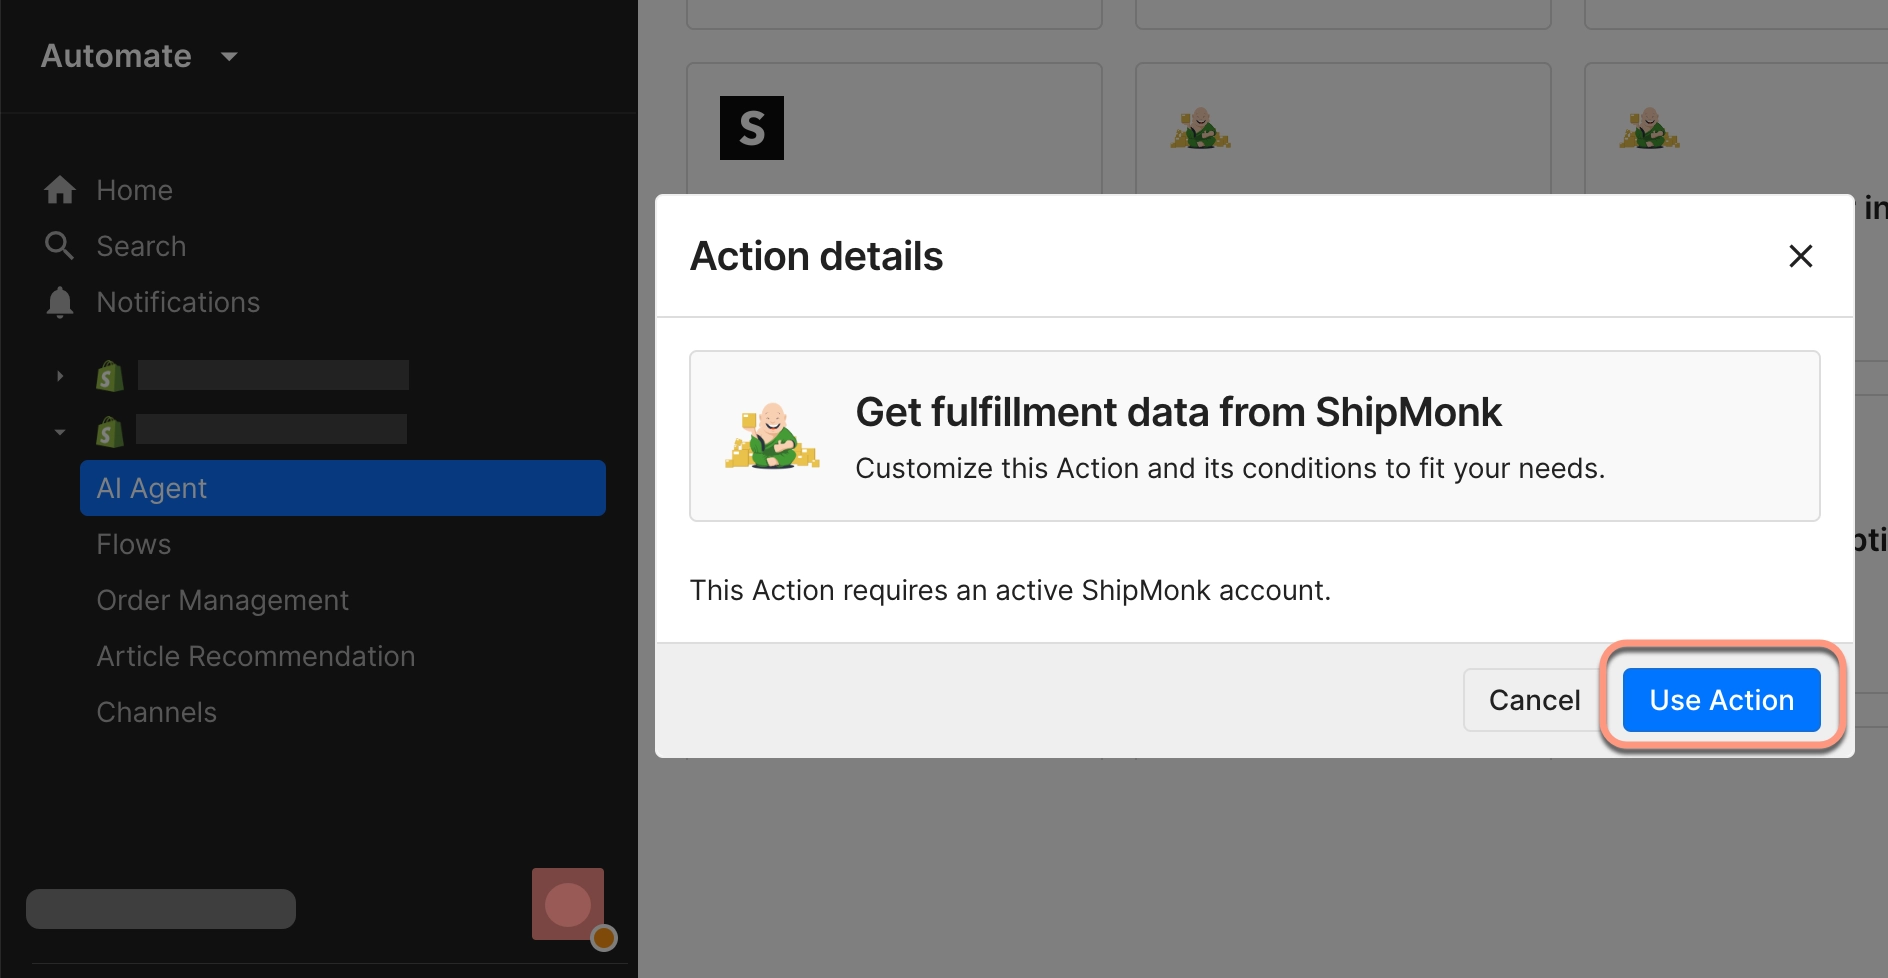Viewport: 1888px width, 978px height.
Task: Open the profile avatar at bottom left
Action: [568, 903]
